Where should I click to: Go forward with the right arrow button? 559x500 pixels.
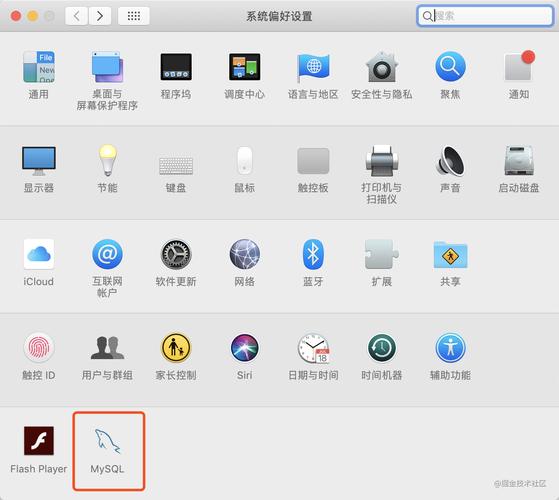click(100, 16)
